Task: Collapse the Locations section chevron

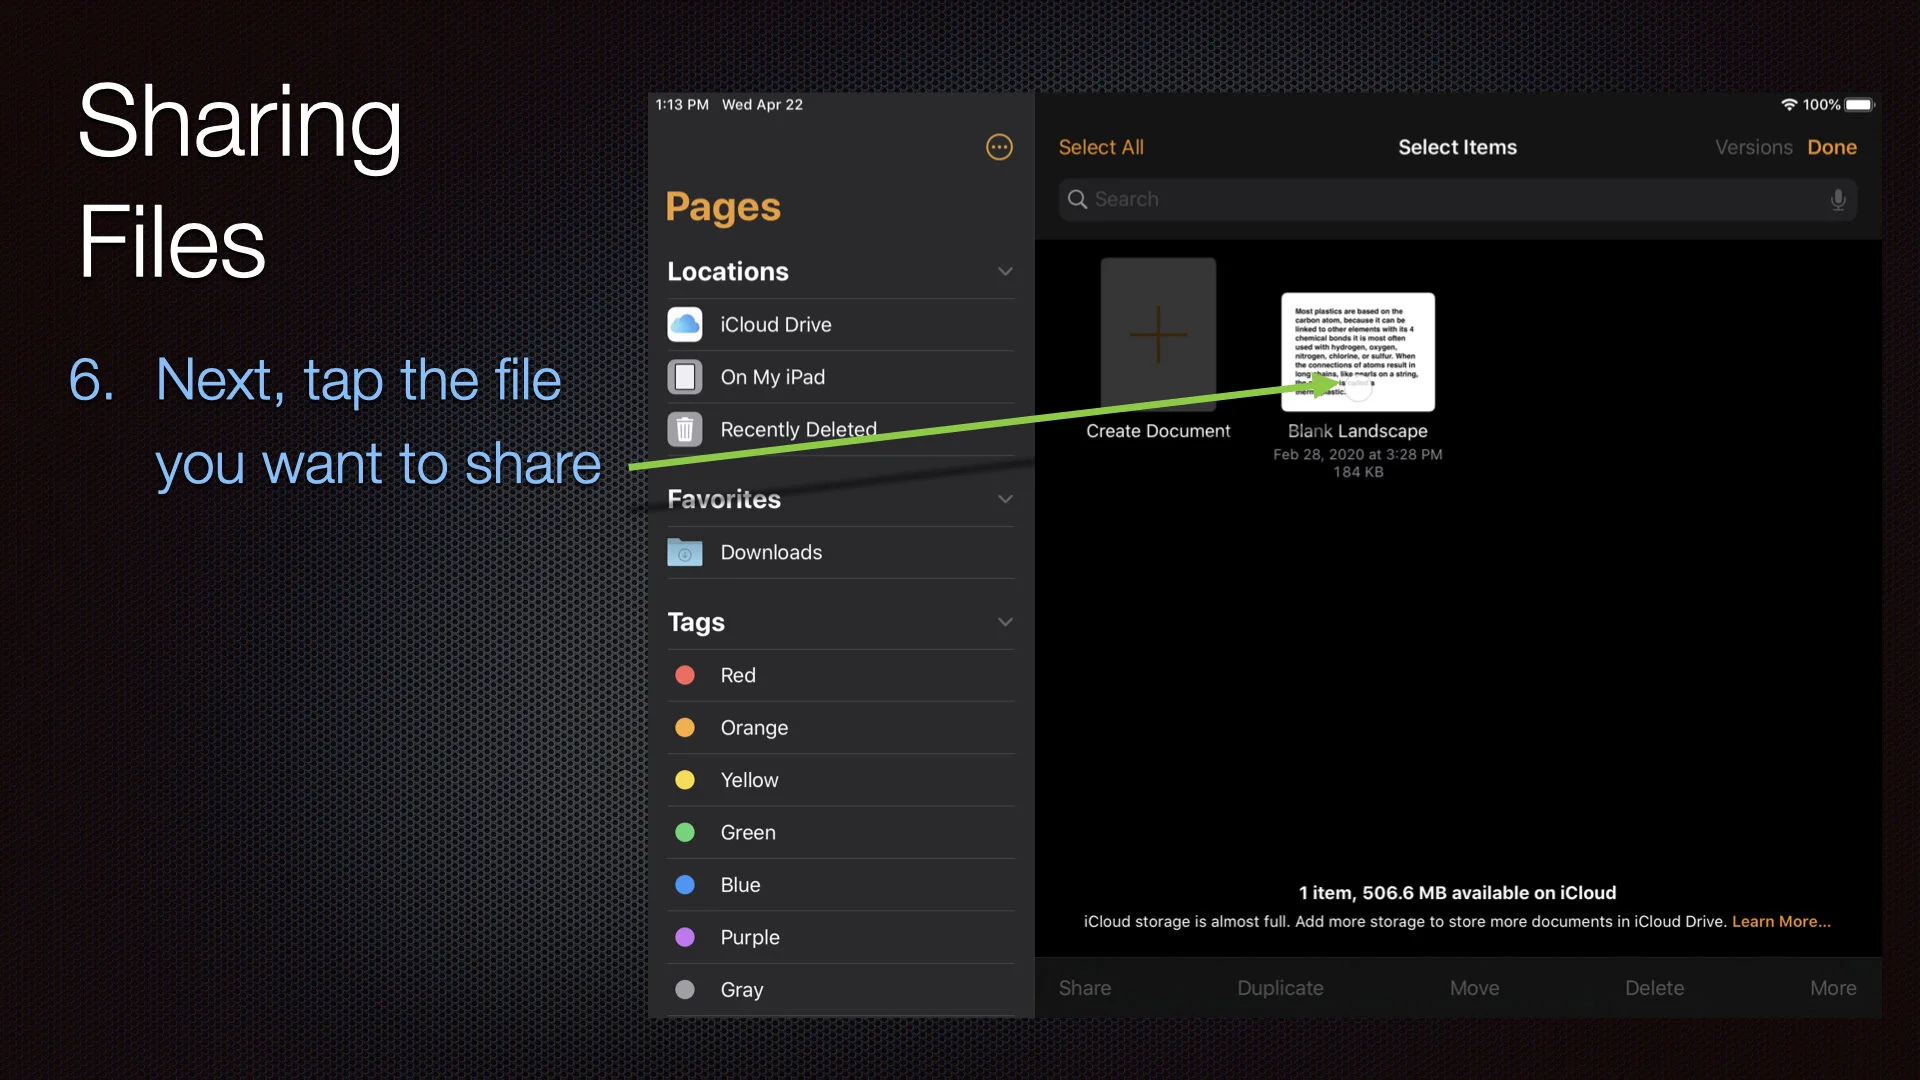Action: pos(1005,271)
